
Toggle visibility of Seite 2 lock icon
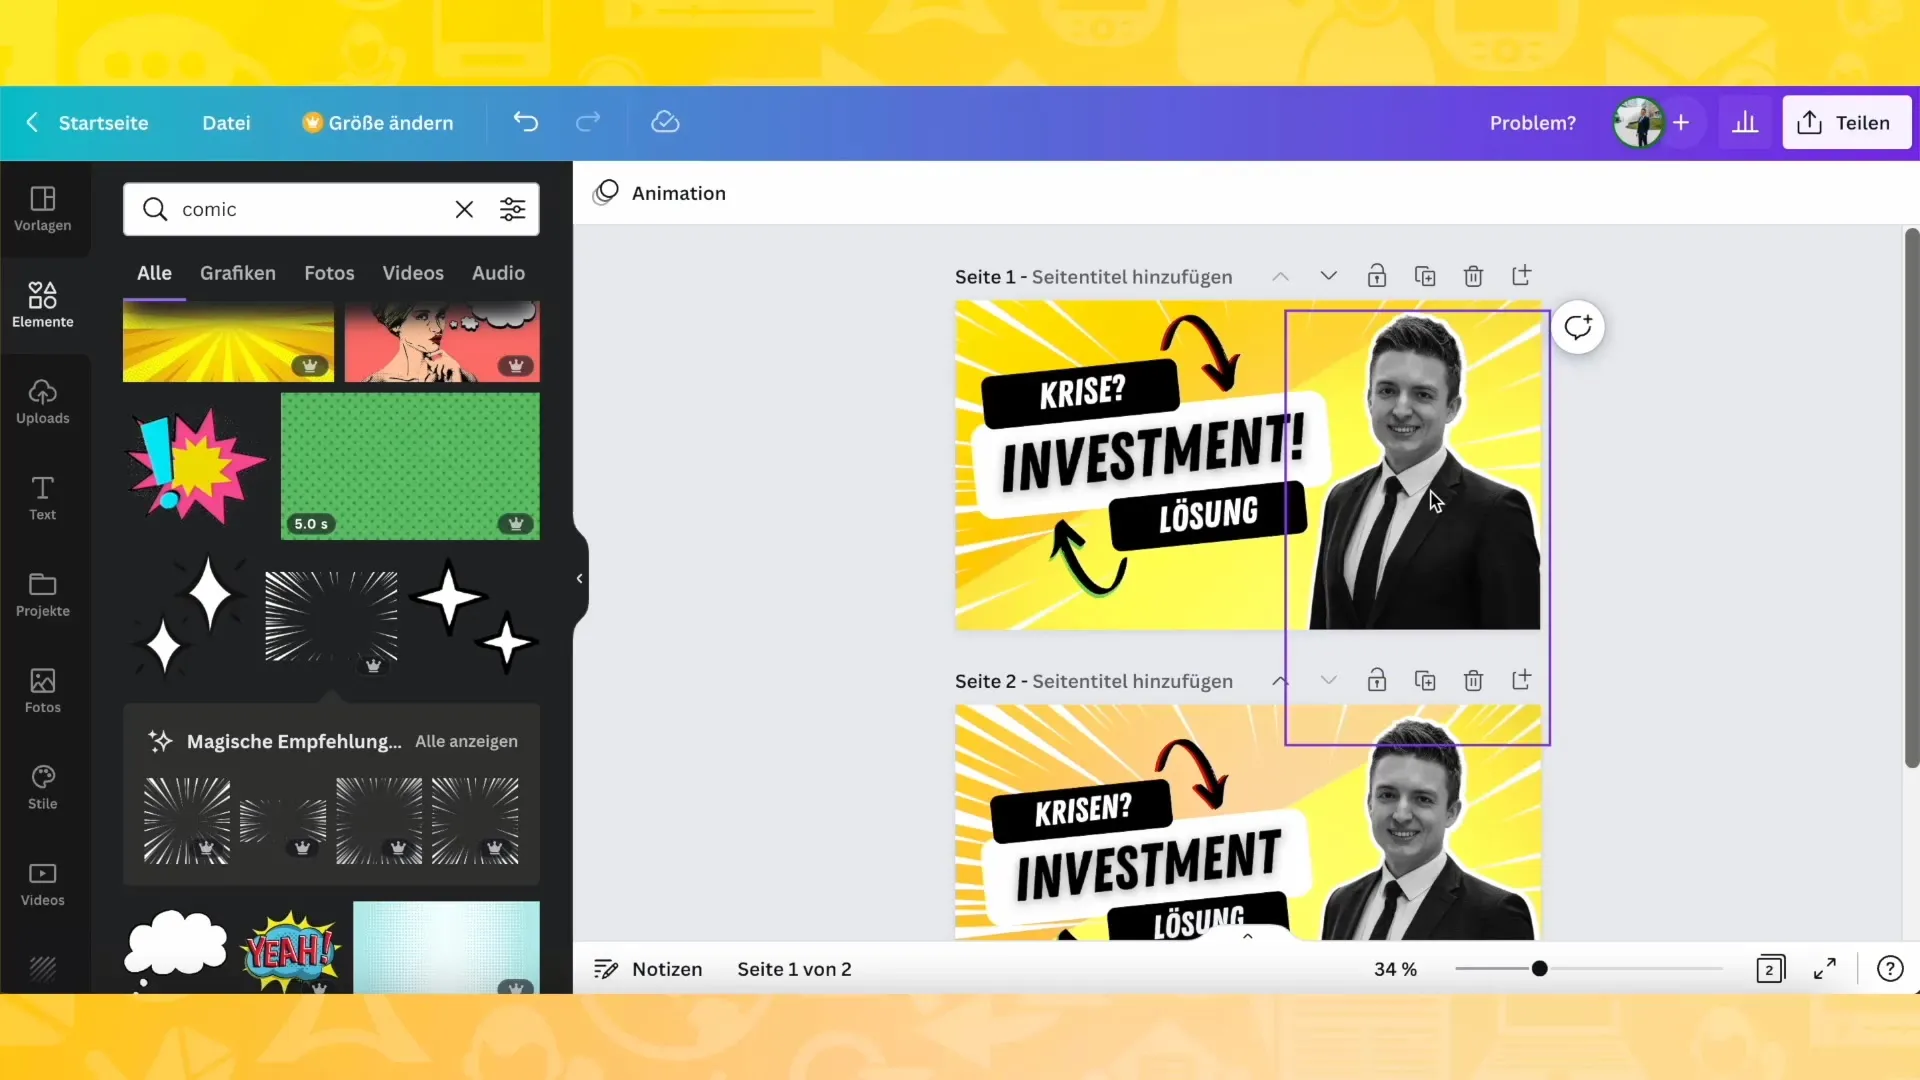1377,680
